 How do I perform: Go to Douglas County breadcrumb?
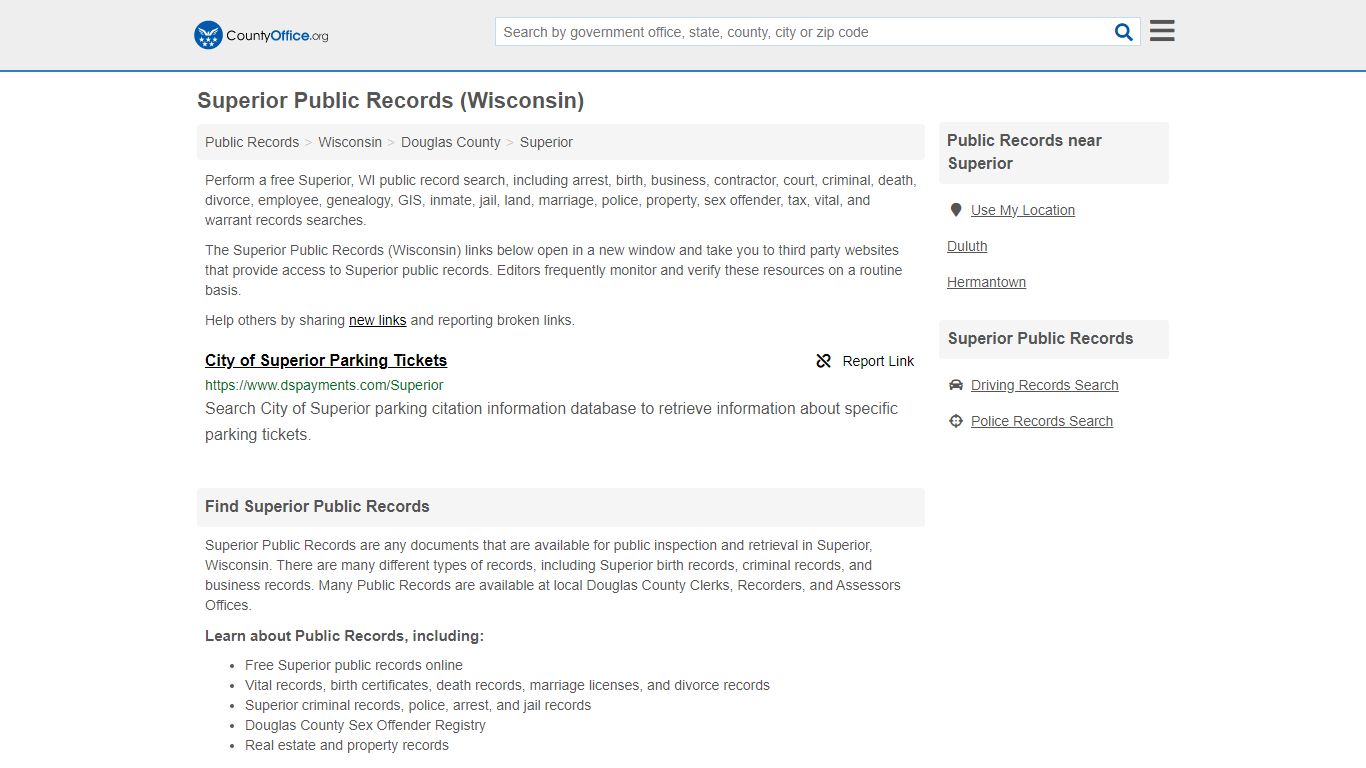tap(451, 142)
